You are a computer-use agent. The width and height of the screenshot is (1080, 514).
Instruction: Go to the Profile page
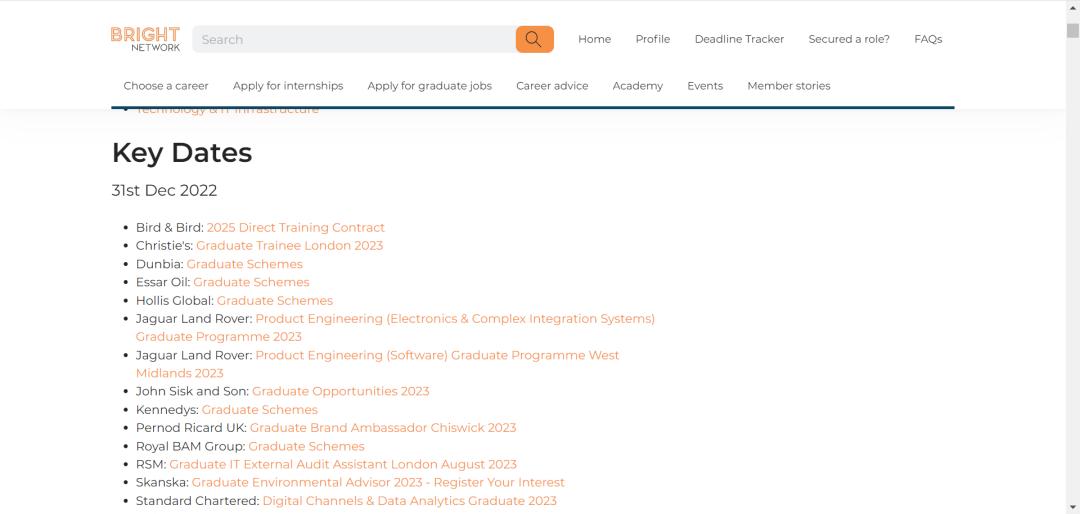(x=652, y=39)
